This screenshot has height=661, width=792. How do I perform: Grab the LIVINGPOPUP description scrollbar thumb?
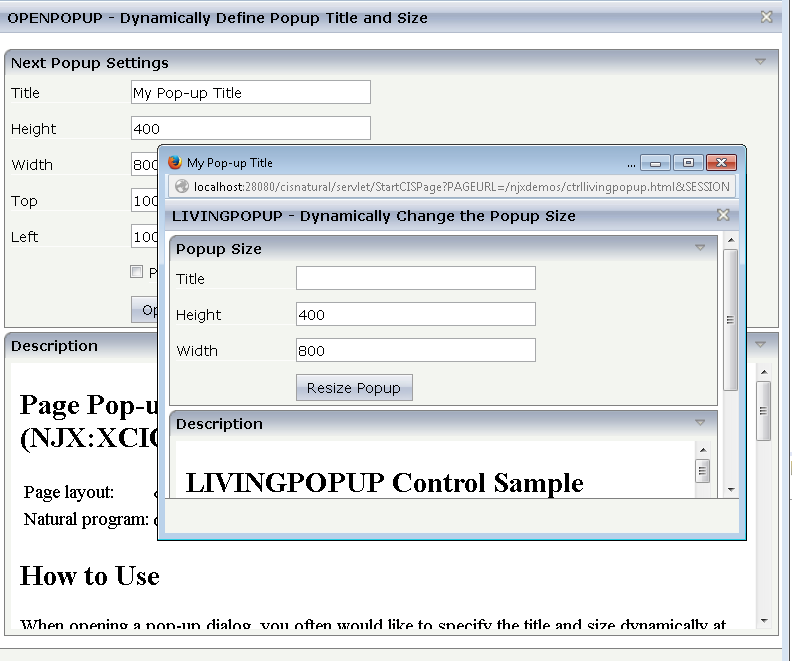[x=702, y=471]
